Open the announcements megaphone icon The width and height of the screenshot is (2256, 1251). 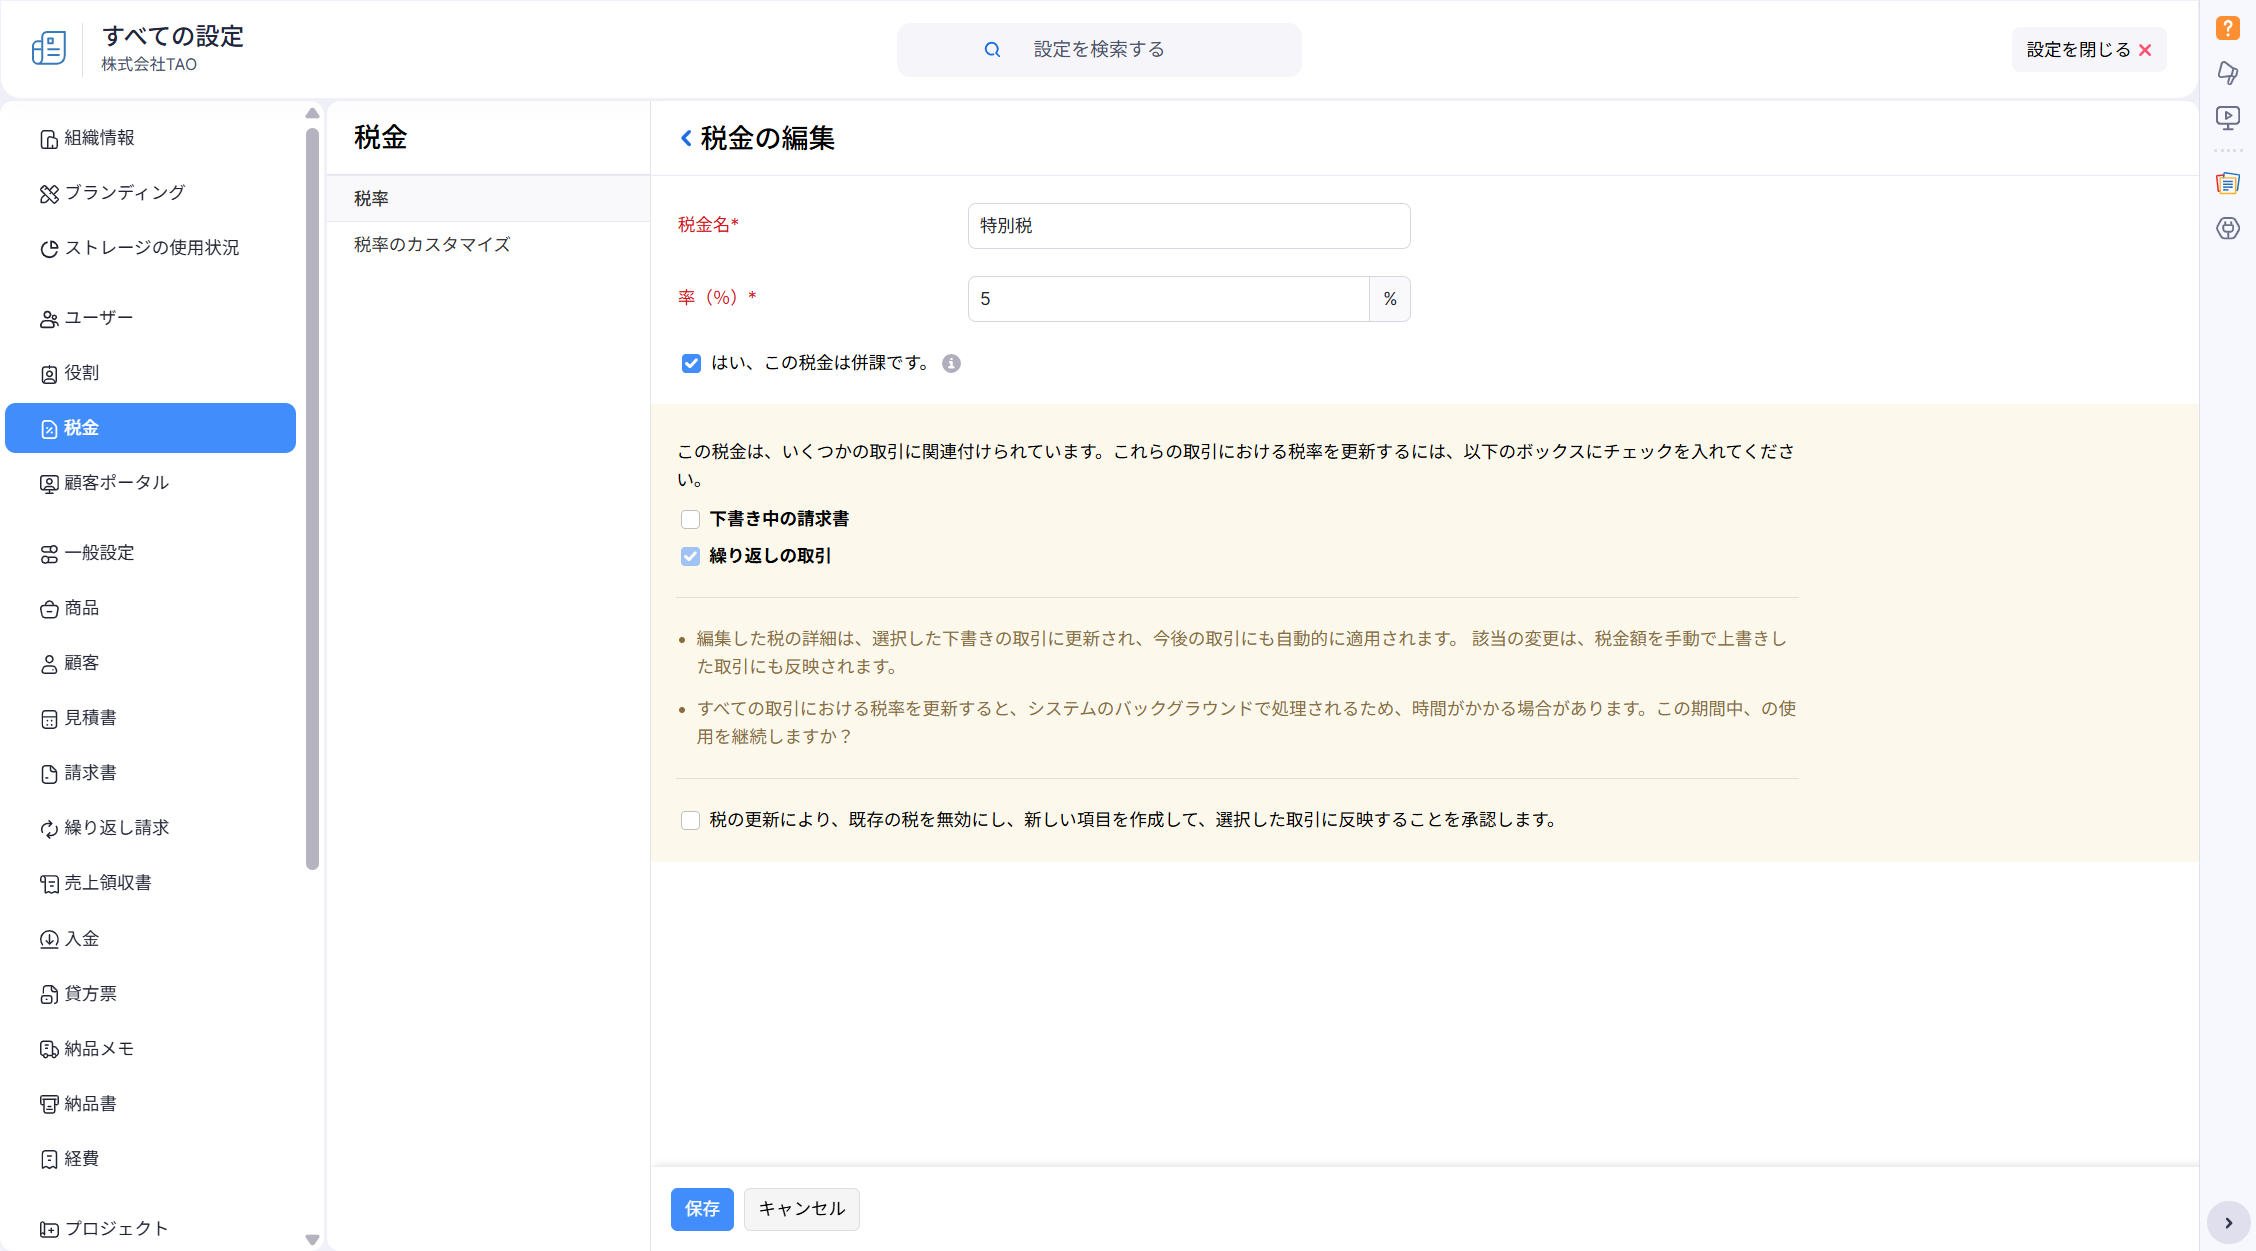pos(2227,72)
